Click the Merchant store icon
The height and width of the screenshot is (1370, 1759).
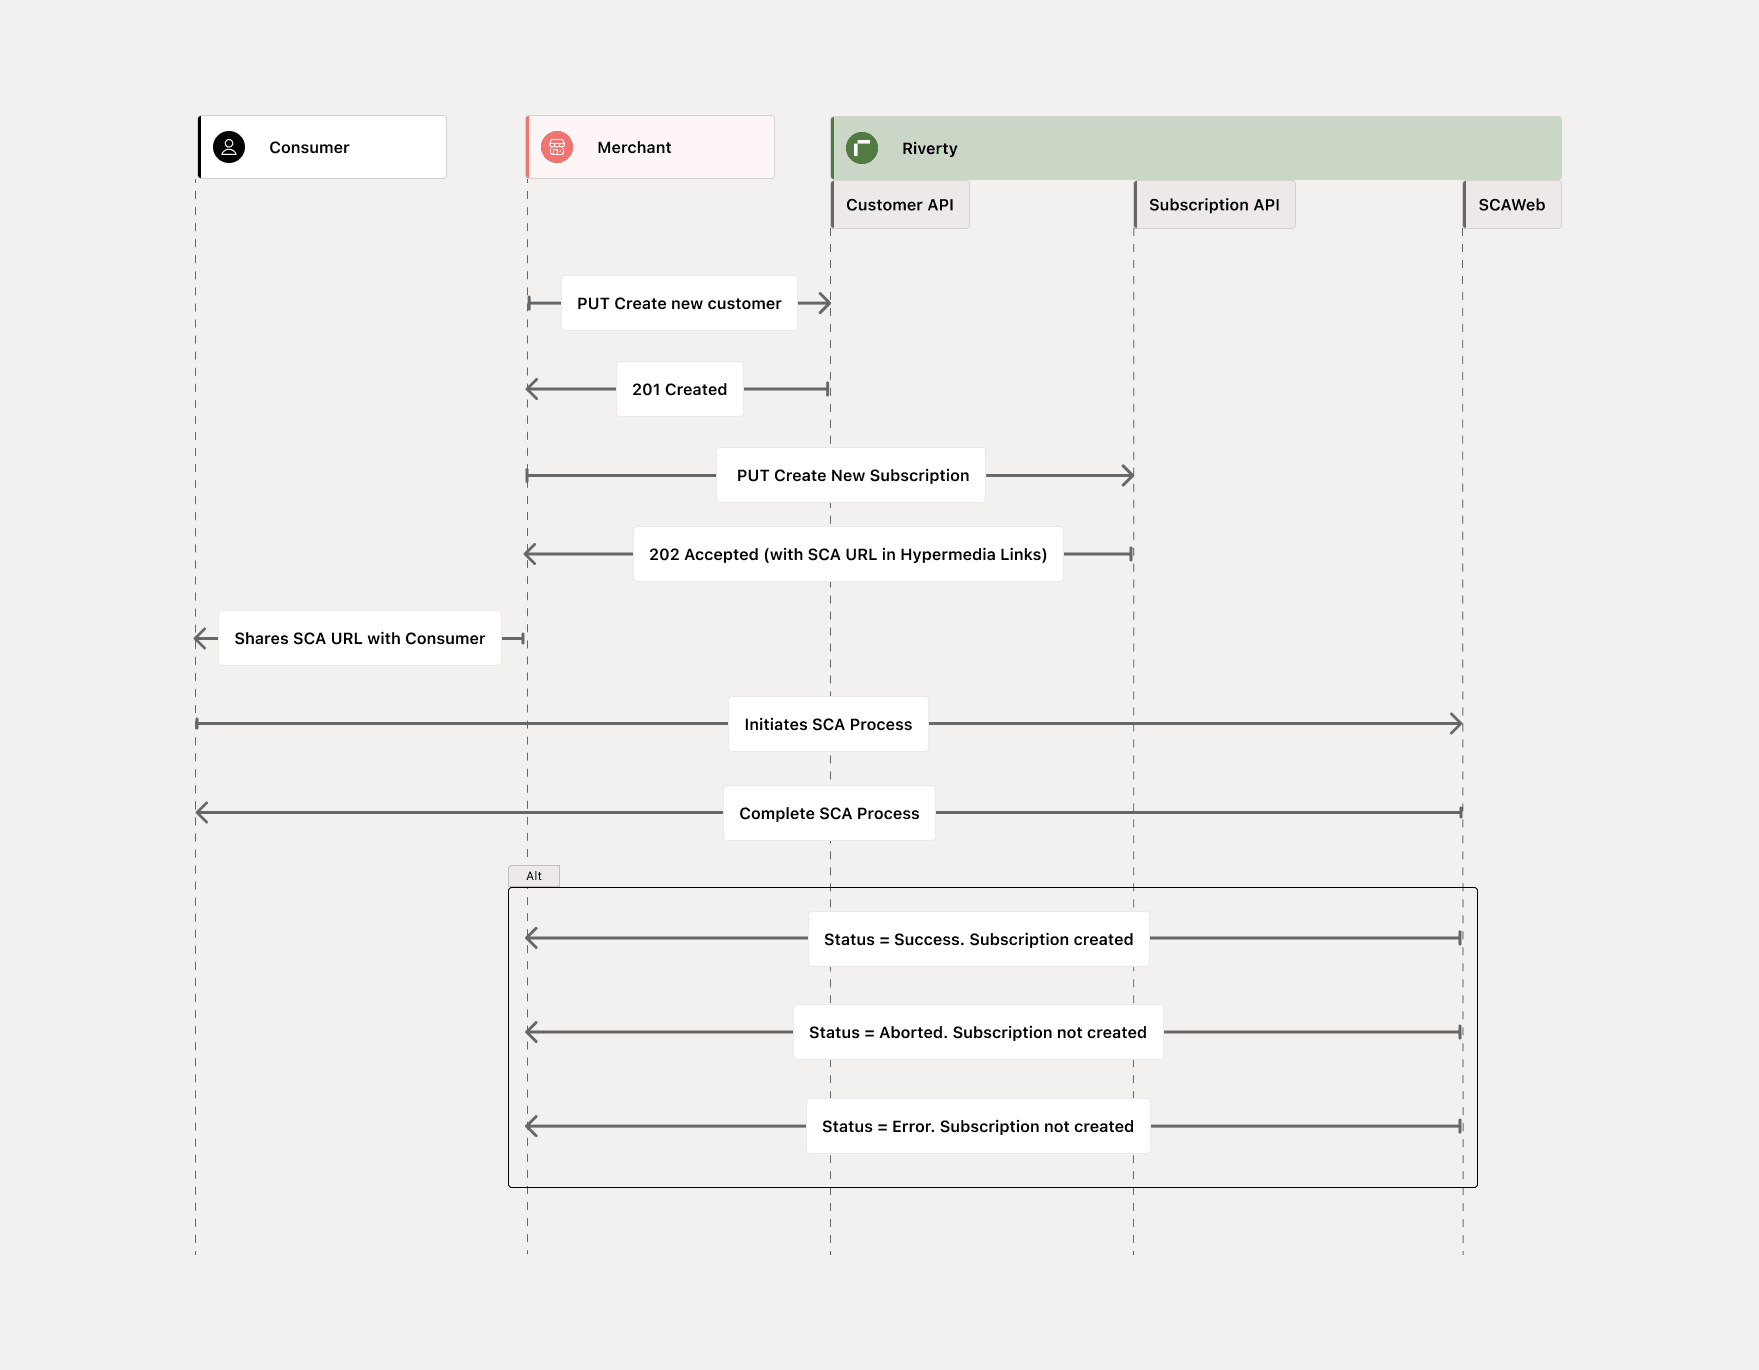(x=557, y=147)
